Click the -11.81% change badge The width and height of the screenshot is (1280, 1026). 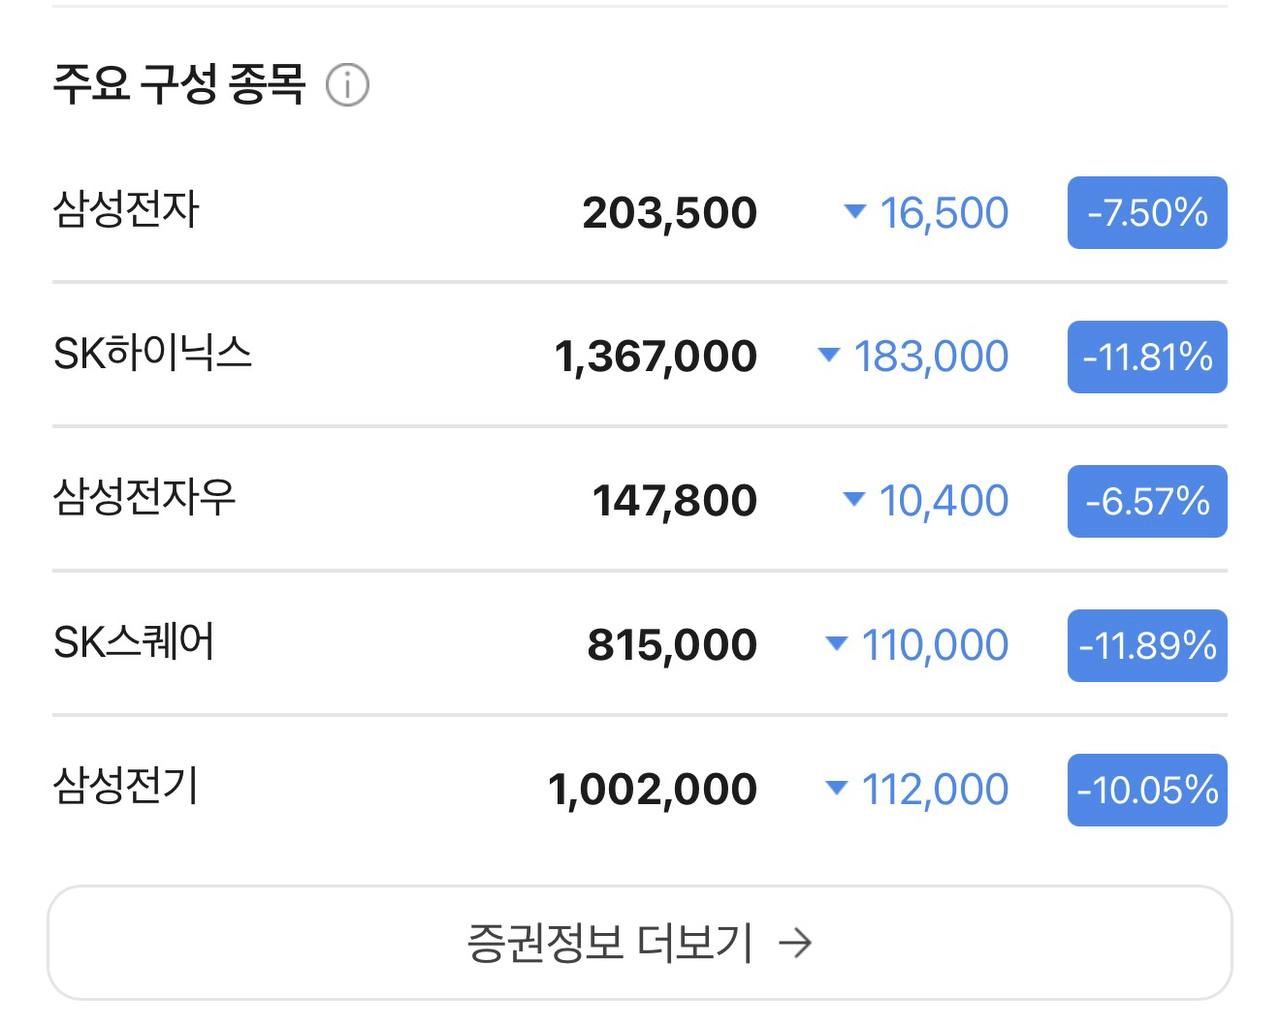1147,357
